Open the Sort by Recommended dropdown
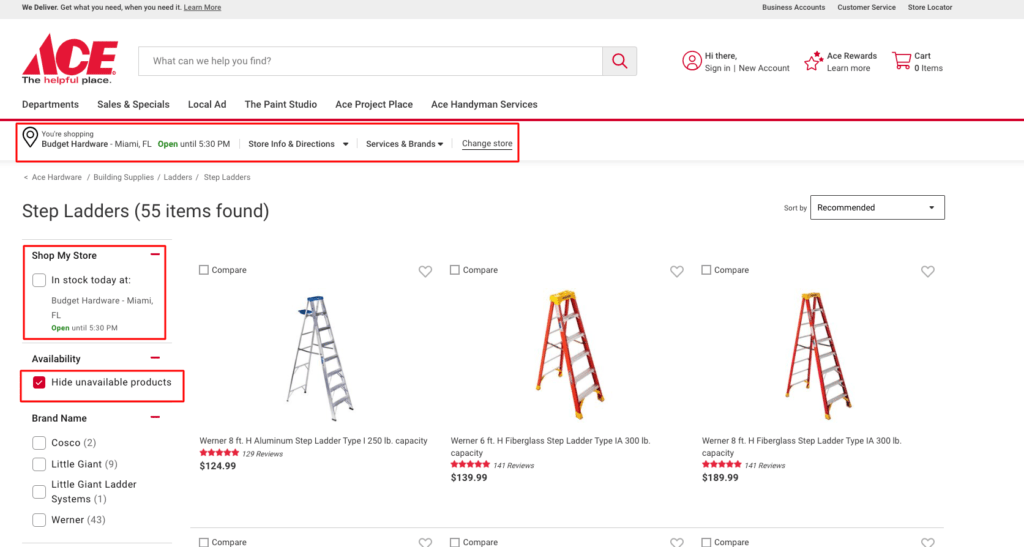1024x547 pixels. pyautogui.click(x=877, y=208)
